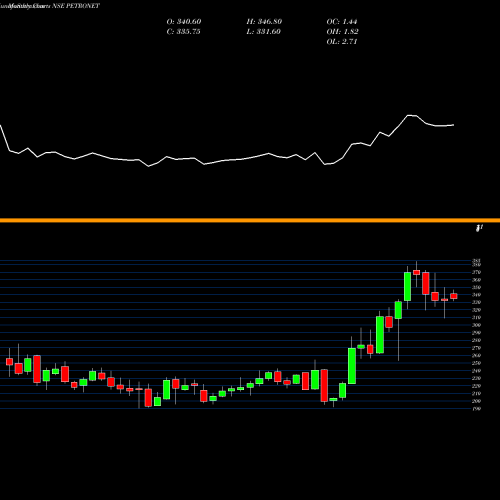Click the OC: 1.44 value
500x500 pixels.
pyautogui.click(x=342, y=22)
